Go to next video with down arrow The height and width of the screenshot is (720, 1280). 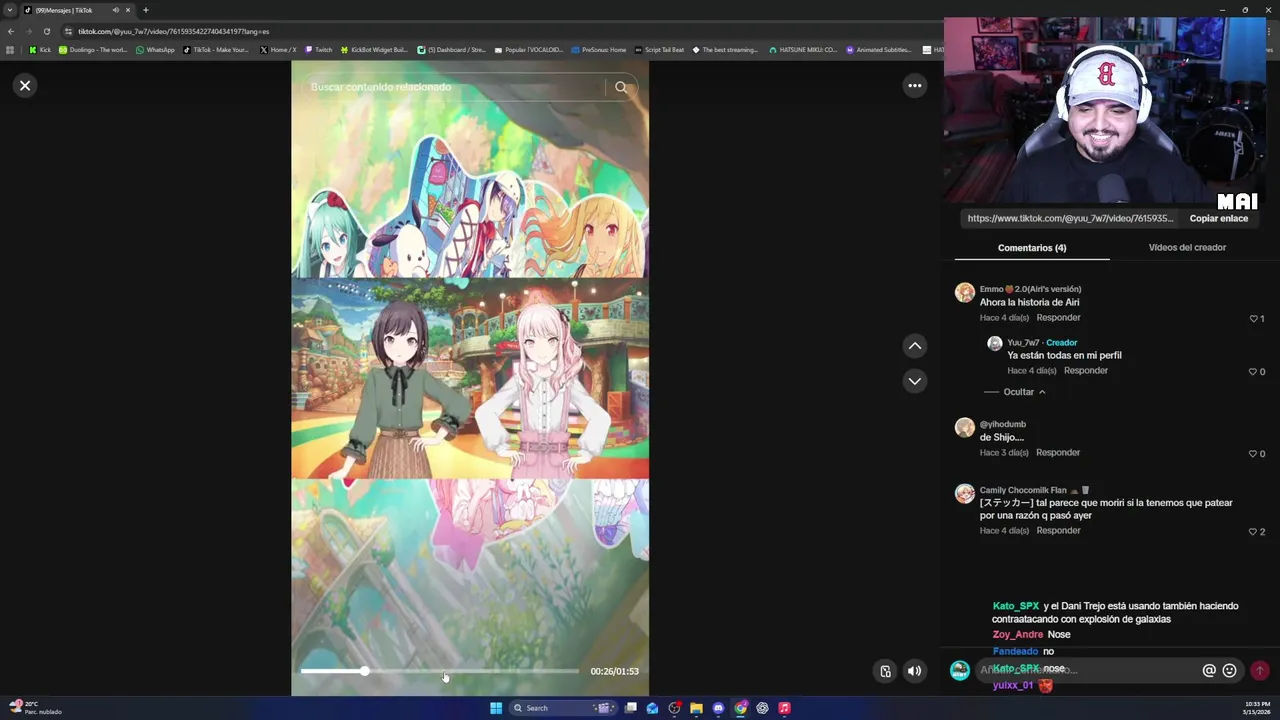(914, 381)
